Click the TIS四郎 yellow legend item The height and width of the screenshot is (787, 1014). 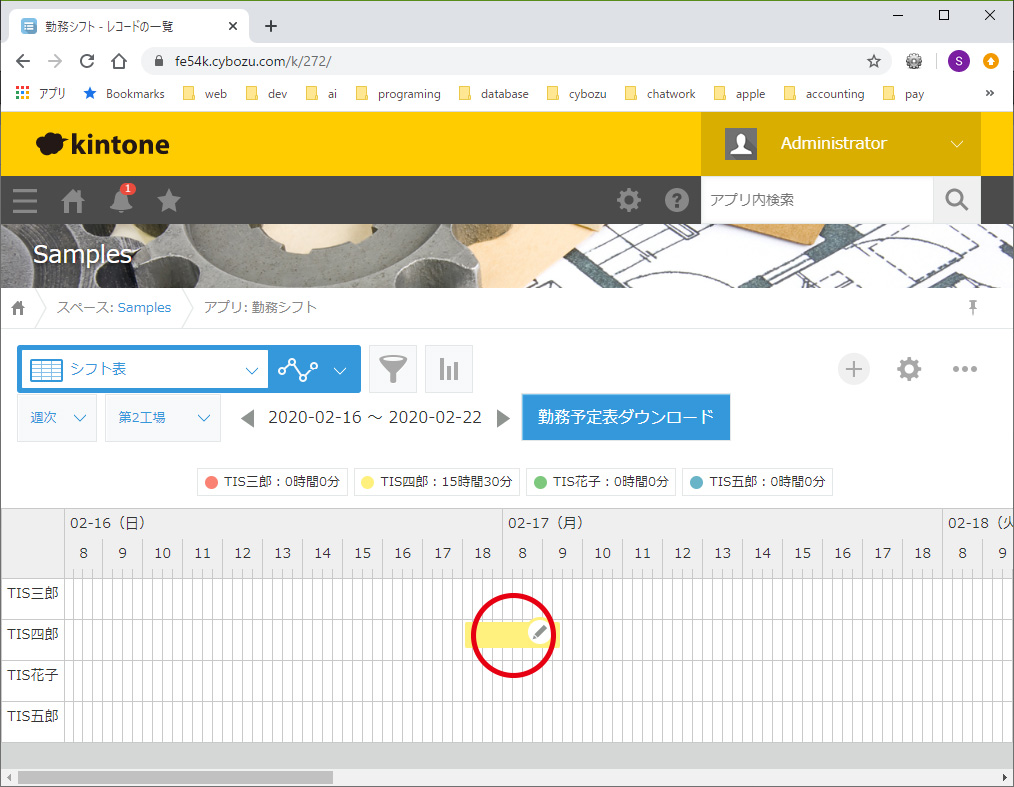point(437,482)
